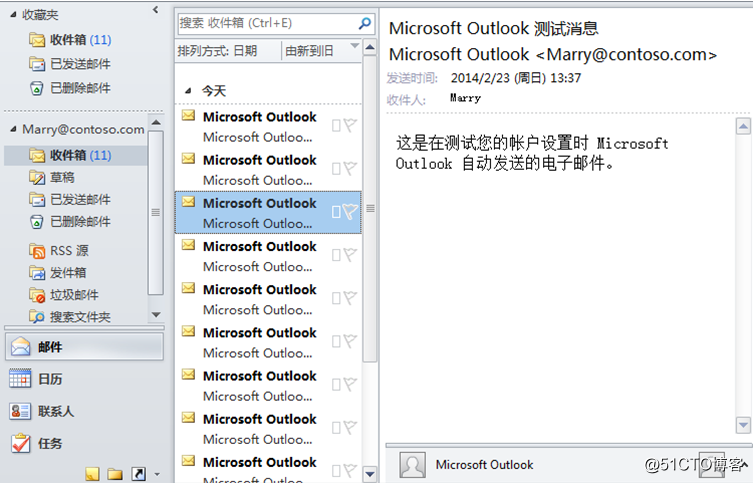Click the Microsoft Outlook 测试消息 subject line

tap(493, 28)
